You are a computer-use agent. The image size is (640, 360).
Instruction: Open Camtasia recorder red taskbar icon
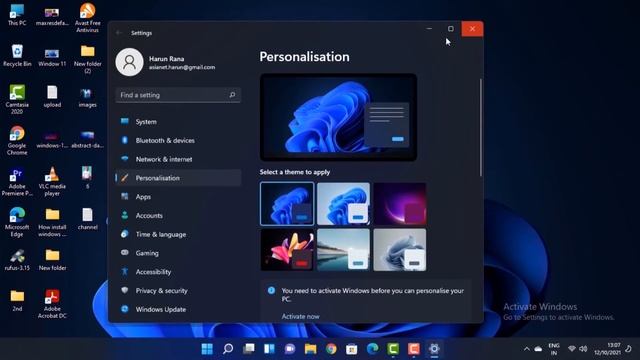413,349
